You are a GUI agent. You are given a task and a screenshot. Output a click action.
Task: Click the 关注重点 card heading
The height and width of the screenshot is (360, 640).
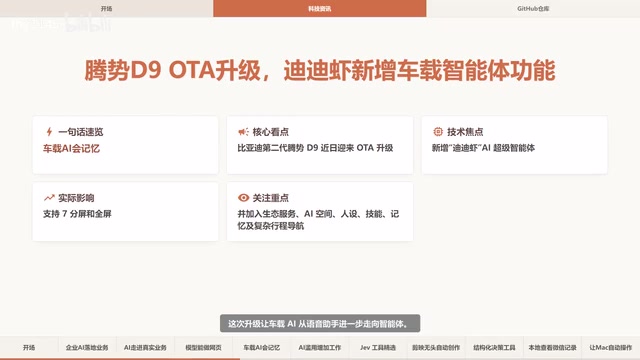tap(271, 198)
